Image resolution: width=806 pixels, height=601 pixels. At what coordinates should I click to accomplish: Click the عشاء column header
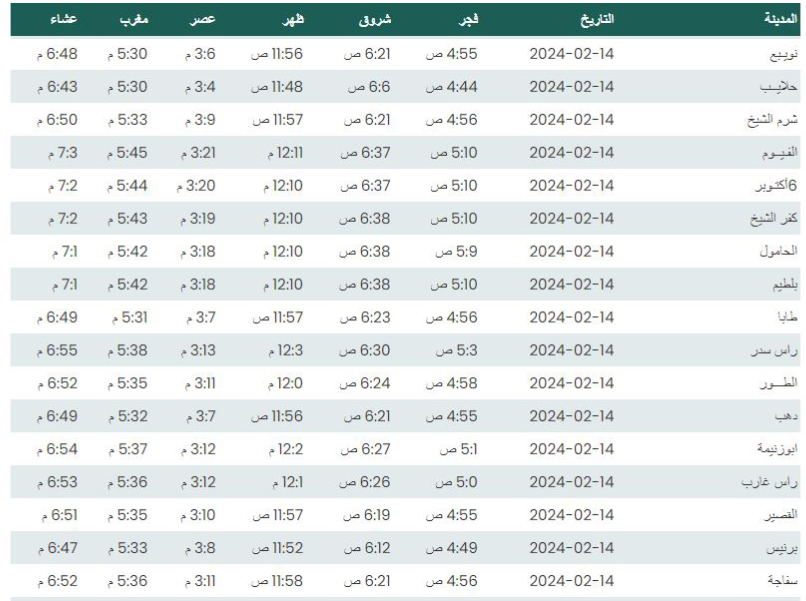click(x=64, y=19)
